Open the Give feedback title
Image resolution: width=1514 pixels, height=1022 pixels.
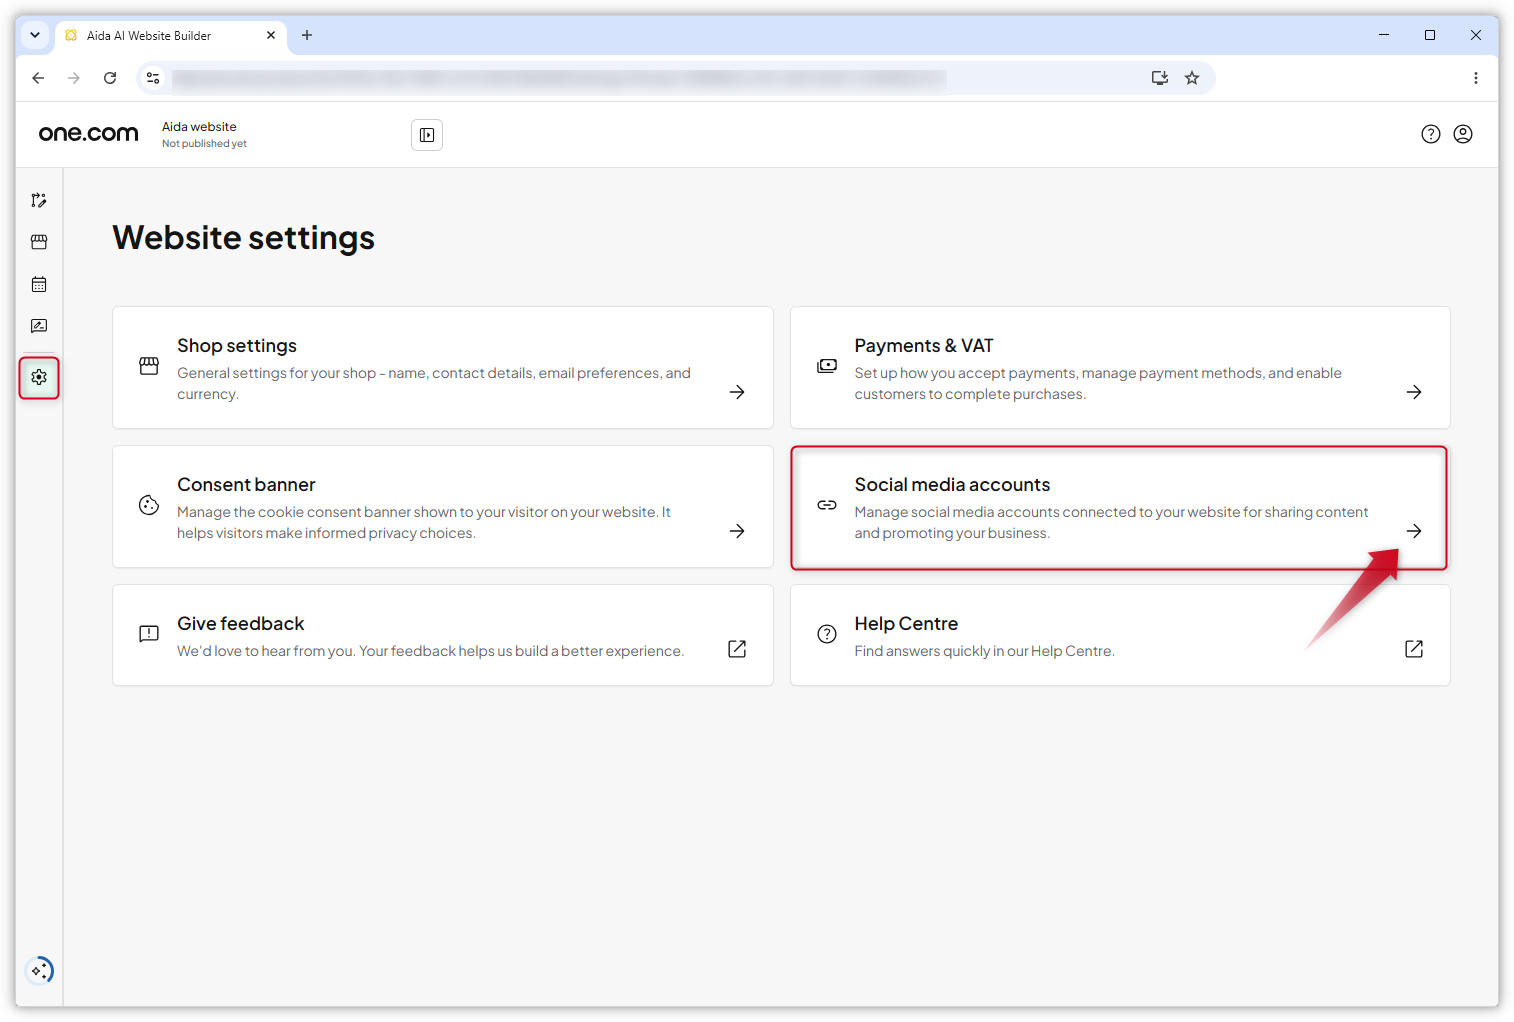240,624
